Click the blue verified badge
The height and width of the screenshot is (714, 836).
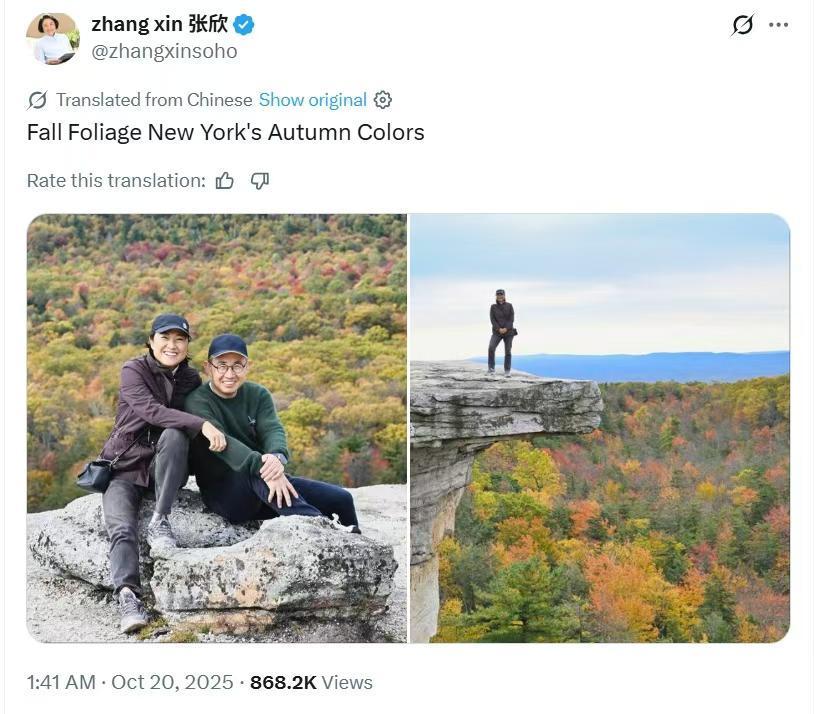pos(243,24)
